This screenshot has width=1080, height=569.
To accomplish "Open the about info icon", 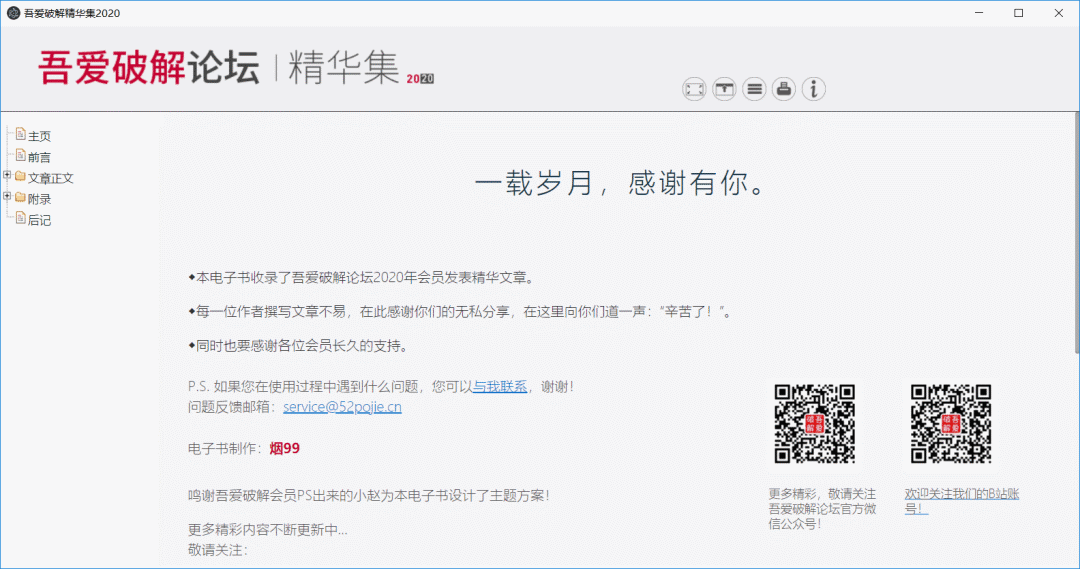I will (813, 89).
